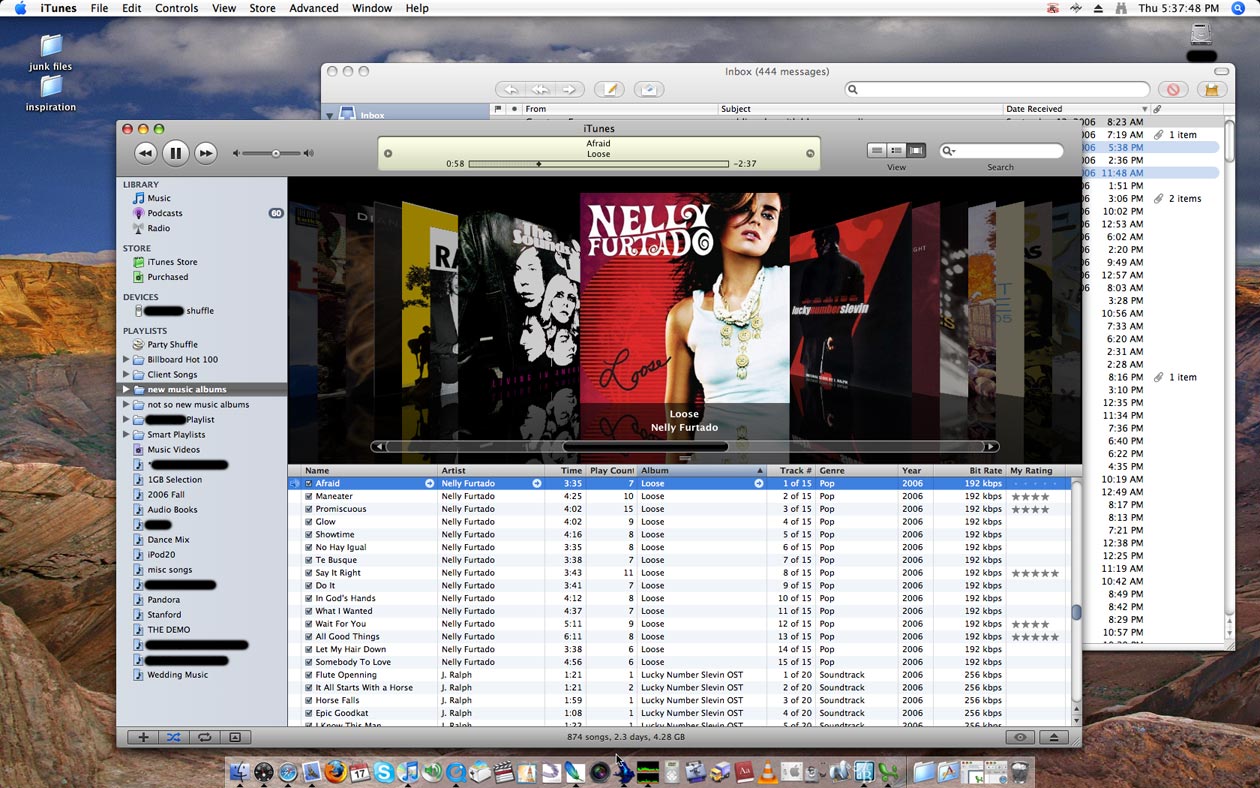Sort songs by Bit Rate column
The height and width of the screenshot is (788, 1260).
968,471
